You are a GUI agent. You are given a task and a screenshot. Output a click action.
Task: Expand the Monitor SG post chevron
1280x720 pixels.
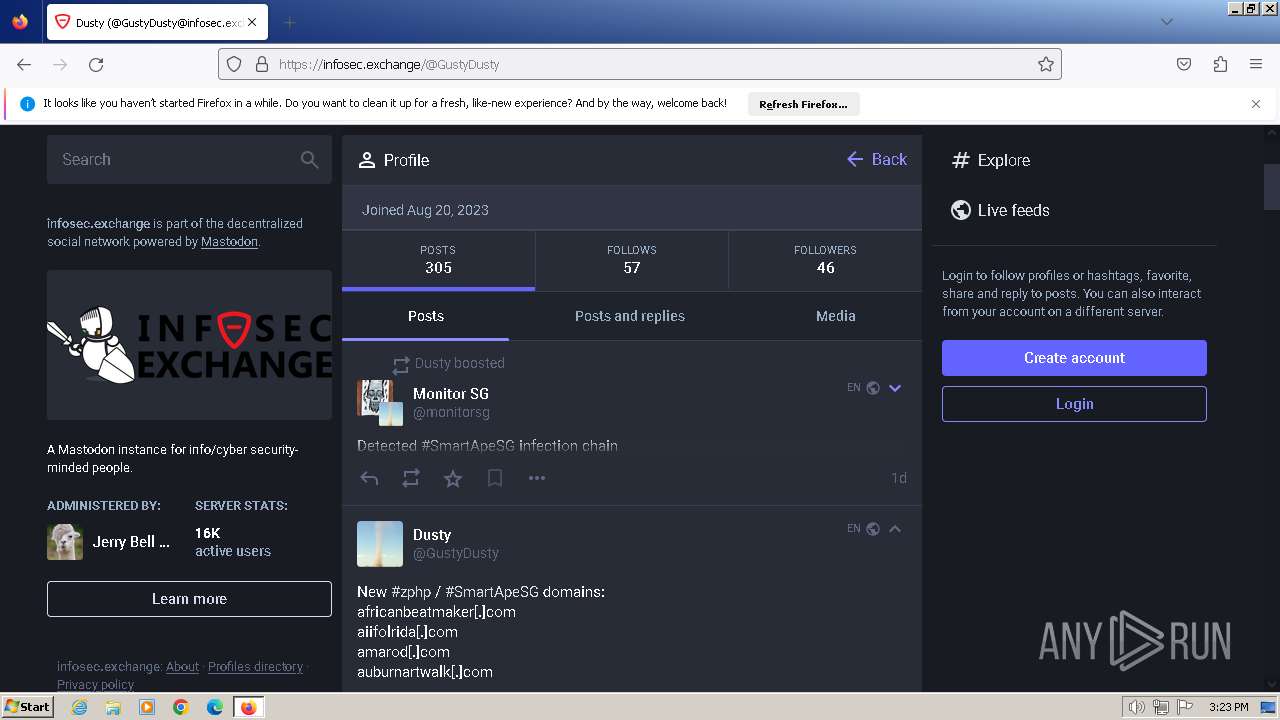(895, 388)
